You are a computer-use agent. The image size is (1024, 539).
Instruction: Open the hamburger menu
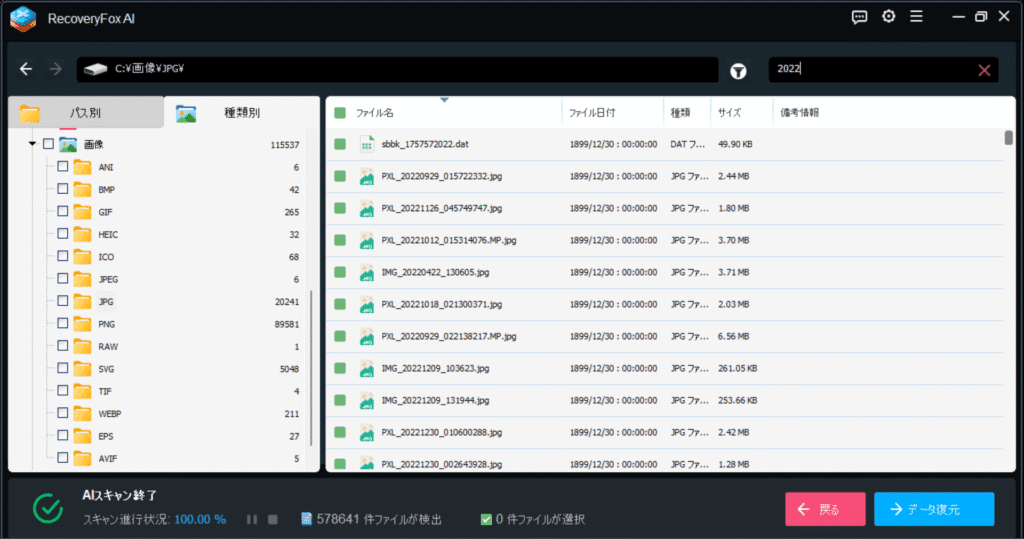[916, 16]
